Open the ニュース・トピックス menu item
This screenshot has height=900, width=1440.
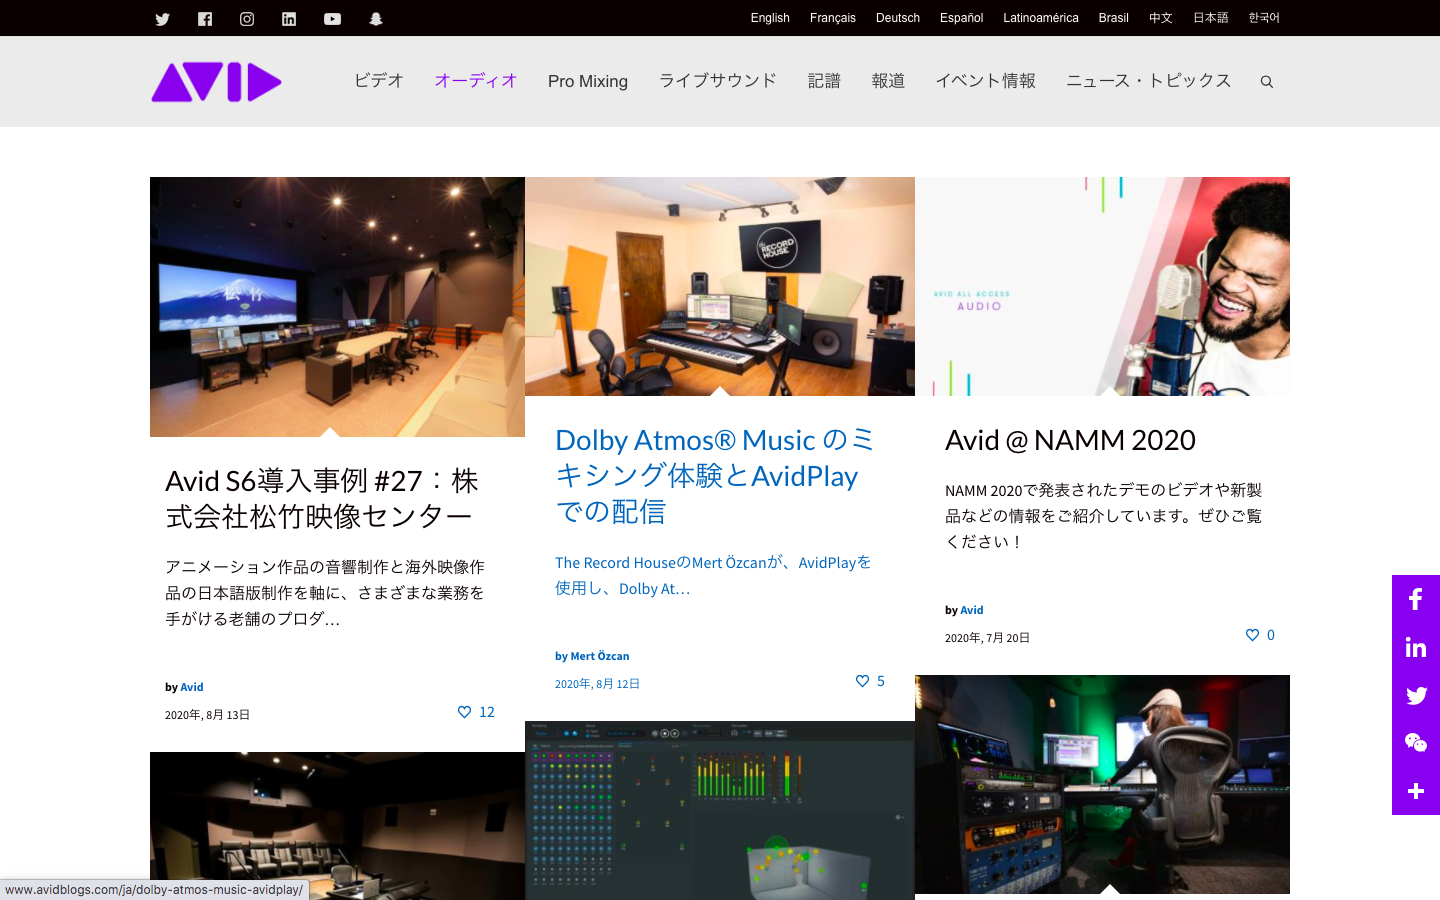pyautogui.click(x=1148, y=81)
